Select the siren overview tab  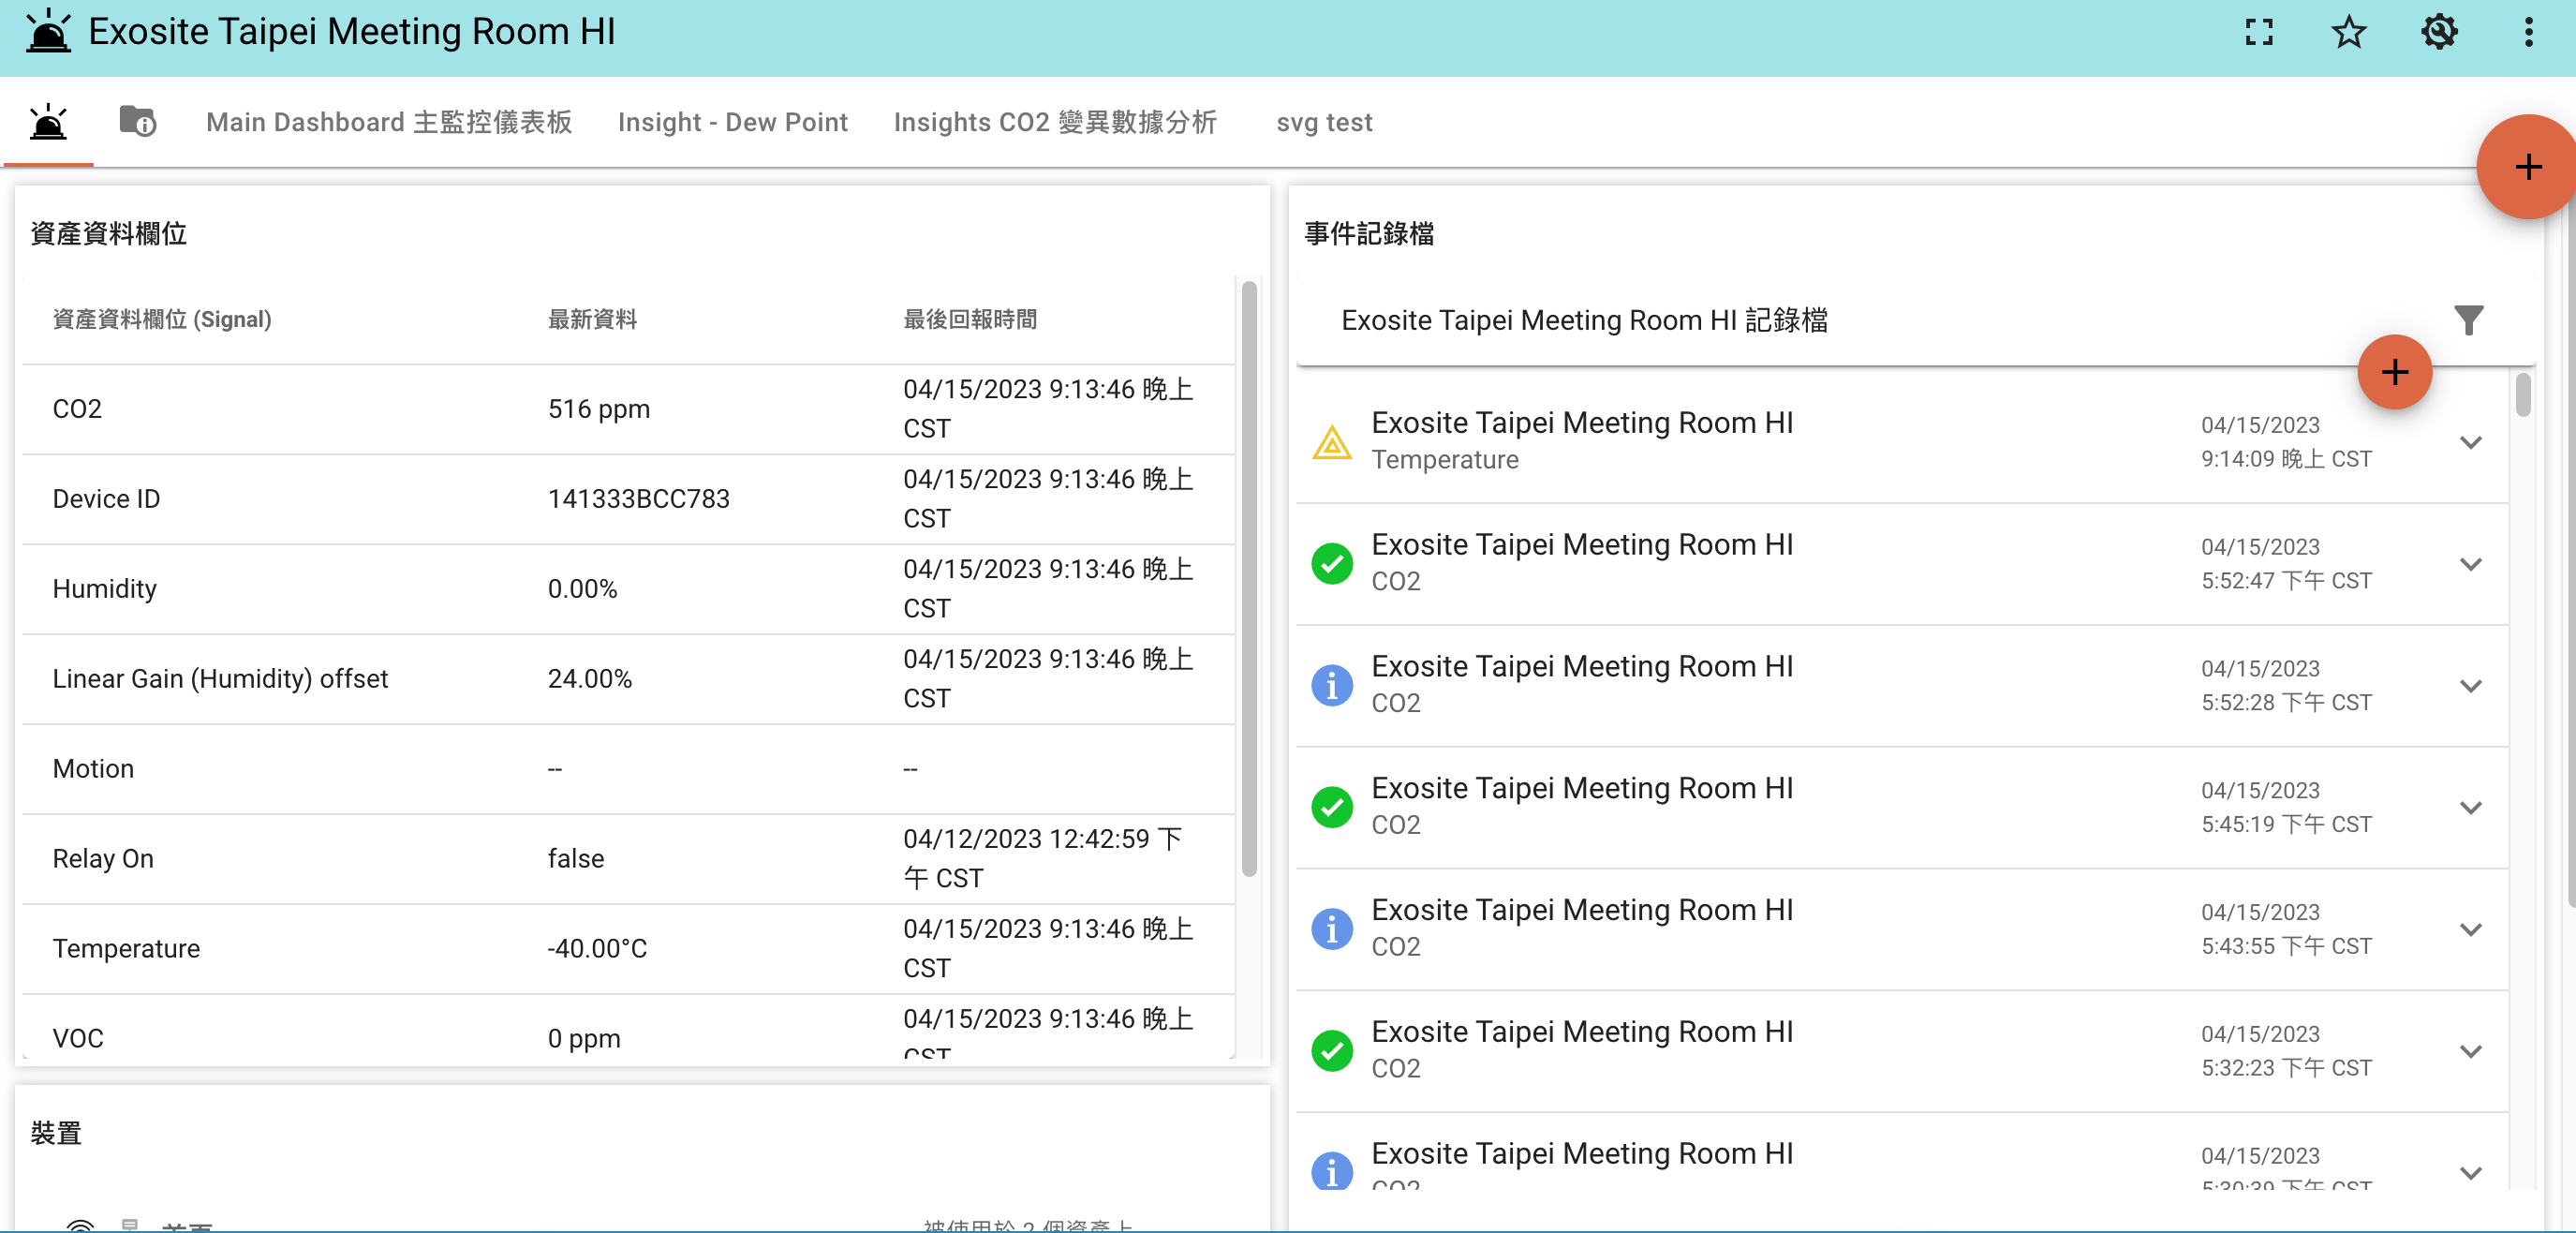[48, 122]
